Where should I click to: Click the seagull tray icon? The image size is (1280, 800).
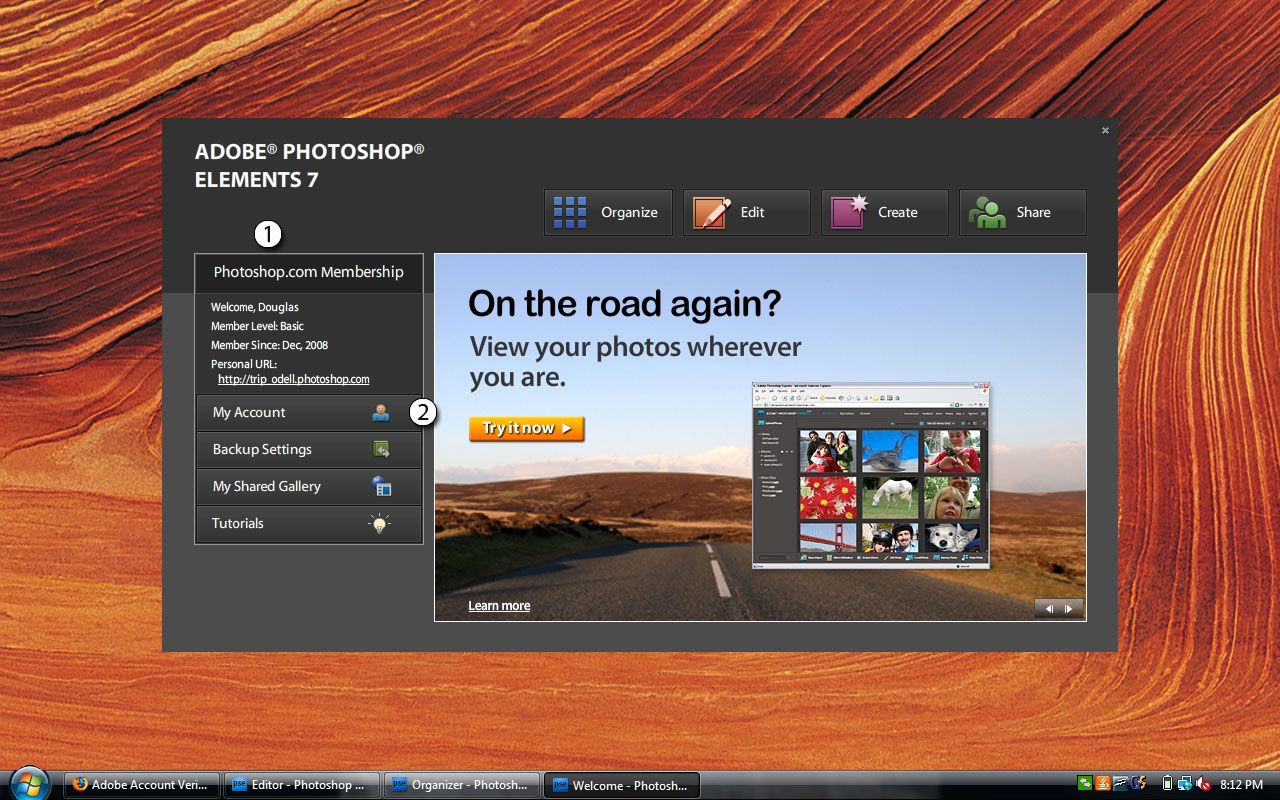[x=1121, y=784]
